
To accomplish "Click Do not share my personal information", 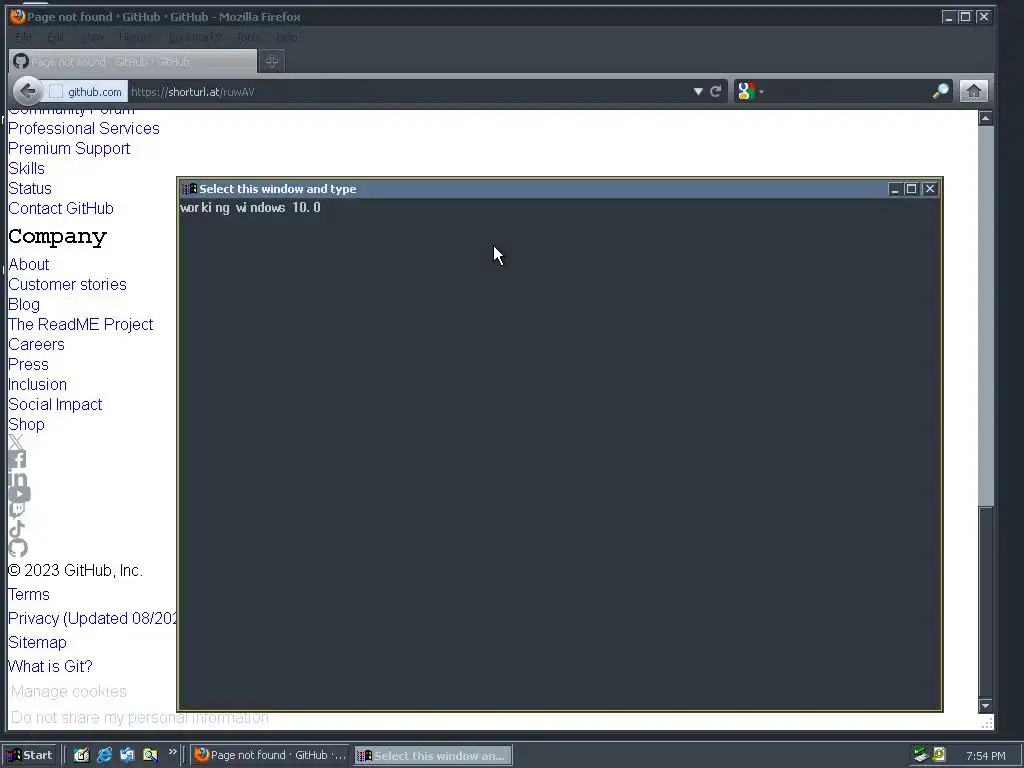I will [x=140, y=718].
